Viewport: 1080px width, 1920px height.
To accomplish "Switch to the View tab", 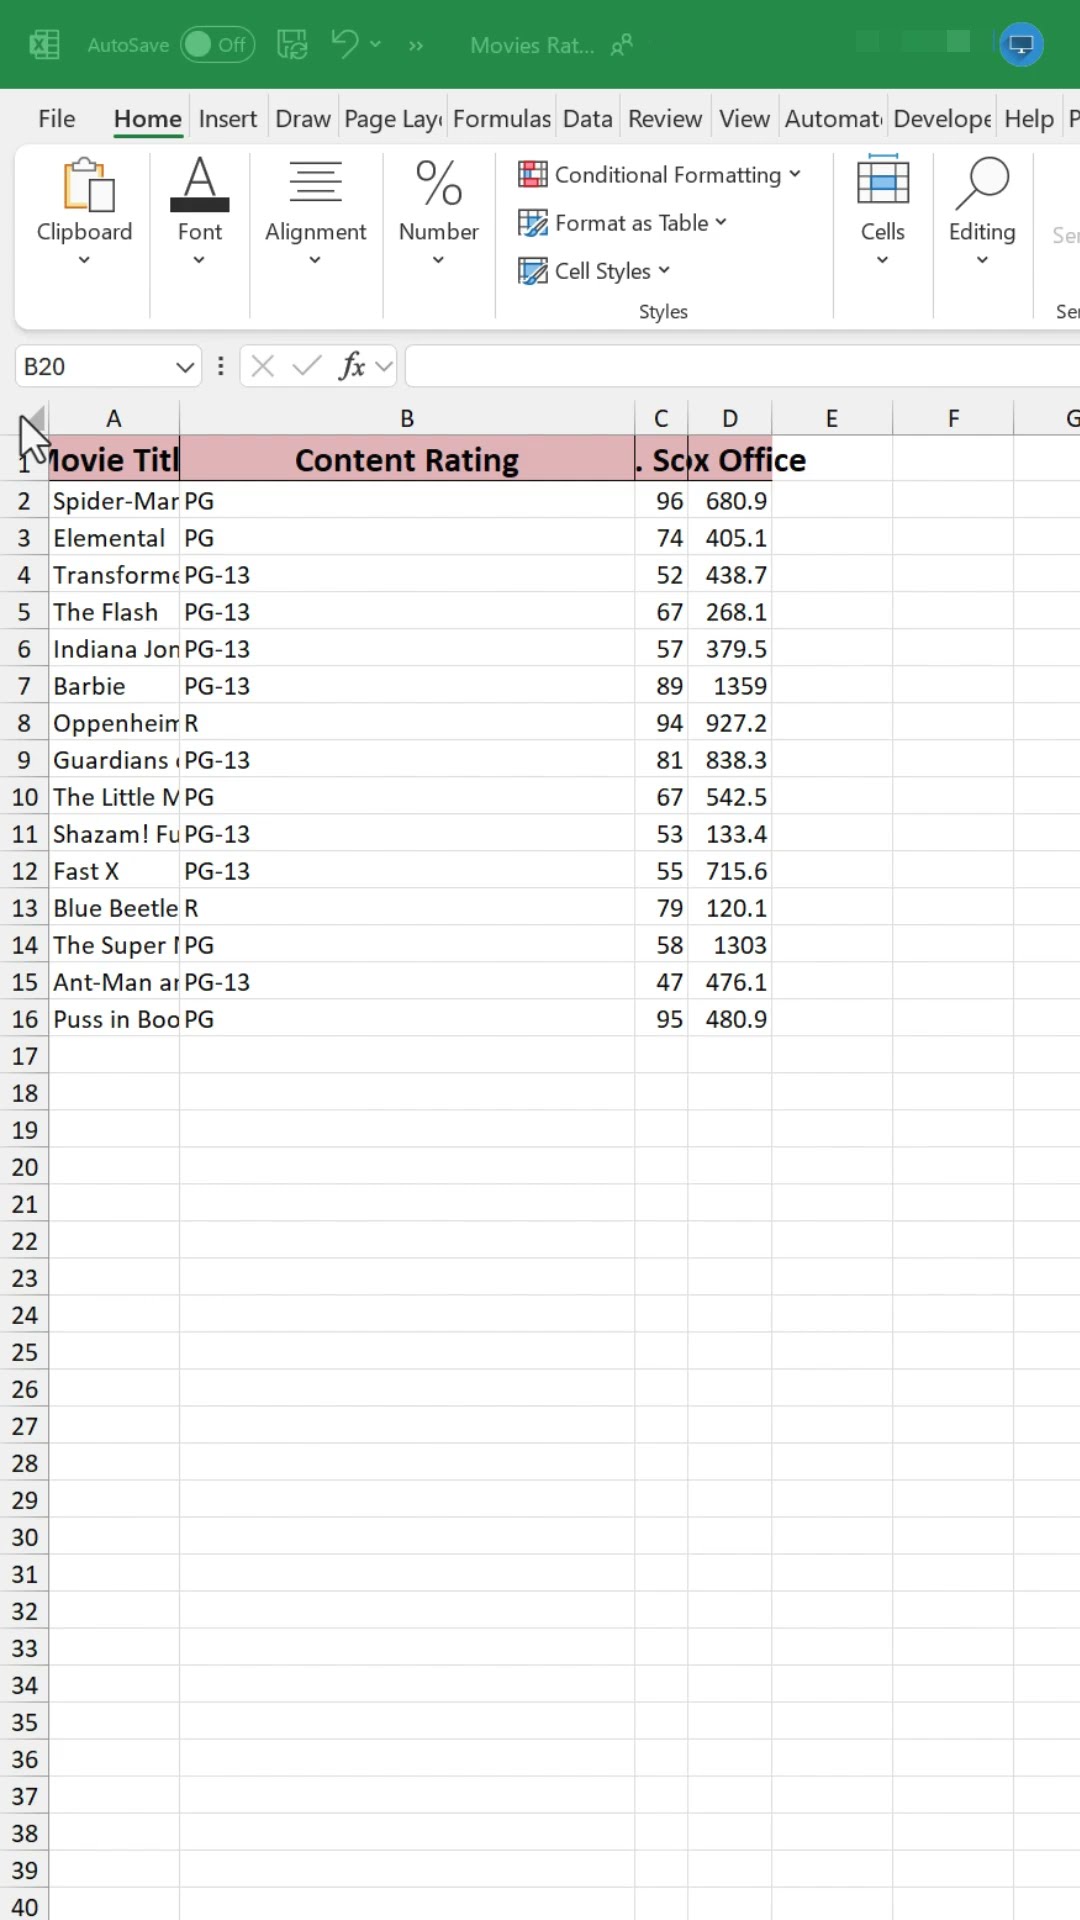I will coord(745,119).
